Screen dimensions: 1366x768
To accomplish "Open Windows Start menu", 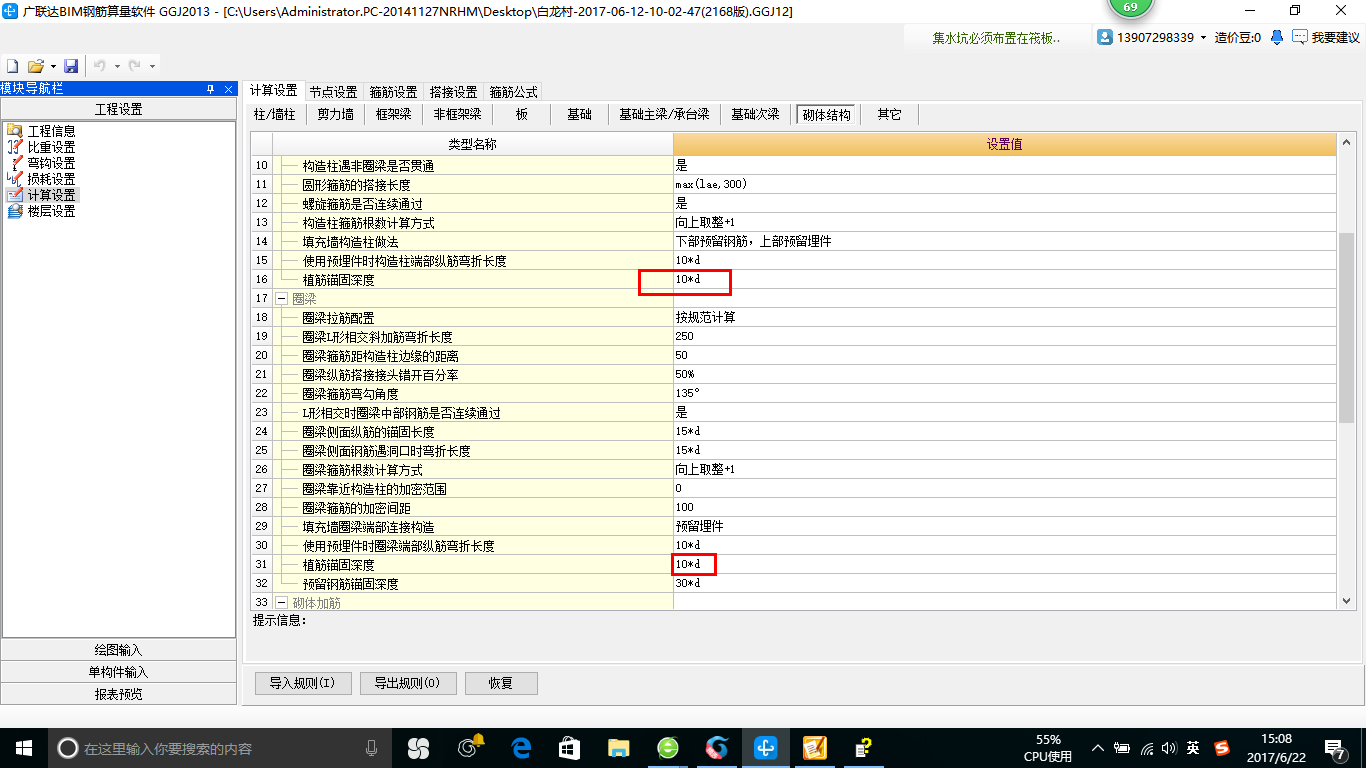I will [24, 748].
